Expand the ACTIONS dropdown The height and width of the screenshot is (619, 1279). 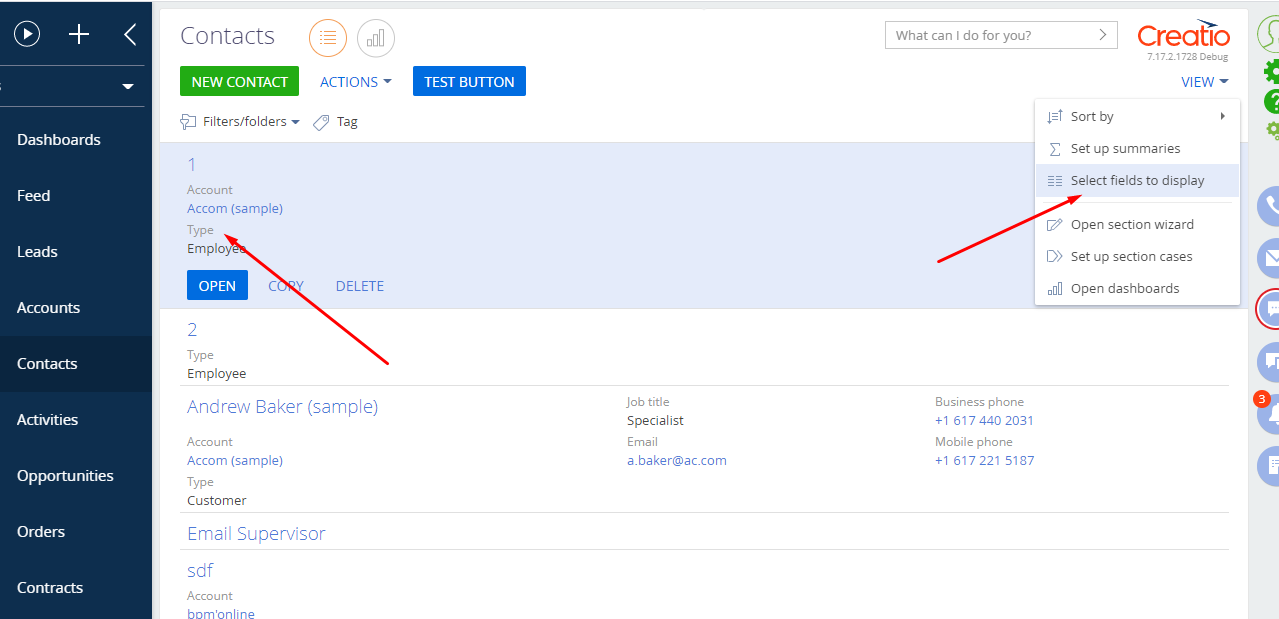tap(355, 82)
